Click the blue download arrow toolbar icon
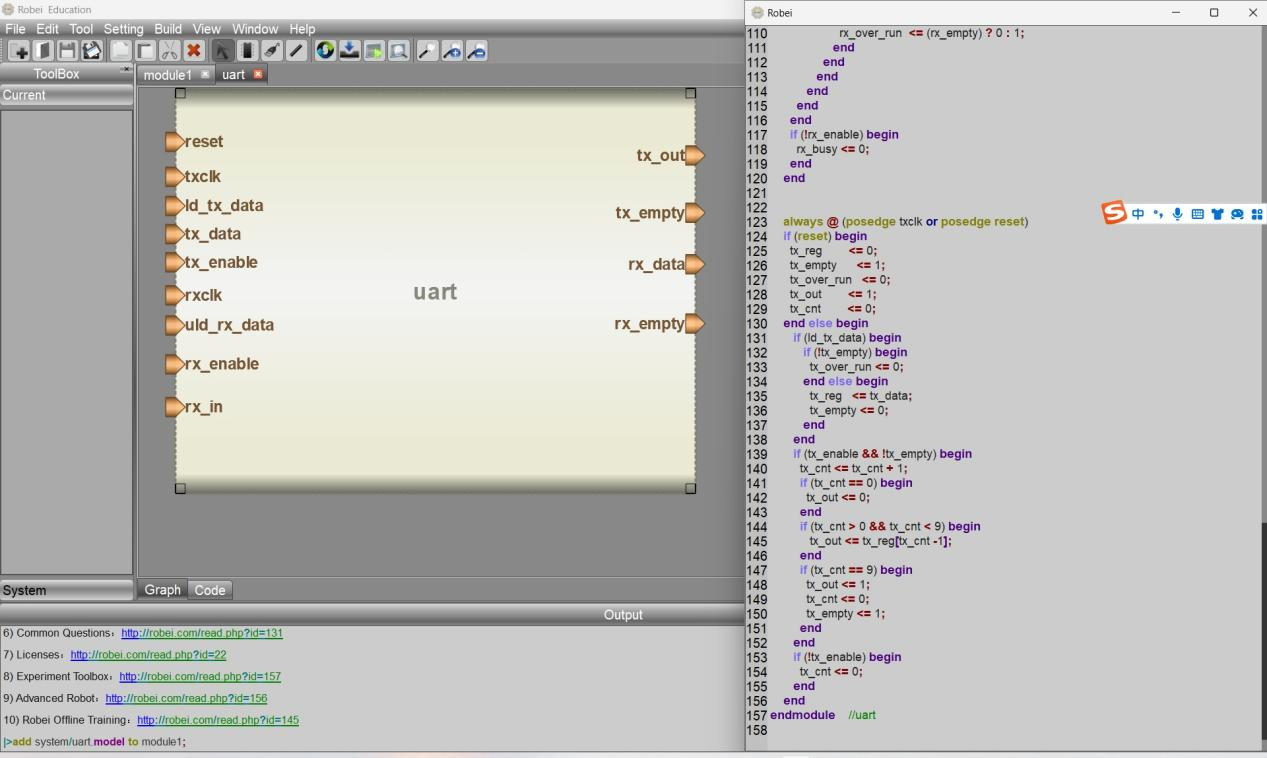Image resolution: width=1267 pixels, height=758 pixels. click(349, 51)
